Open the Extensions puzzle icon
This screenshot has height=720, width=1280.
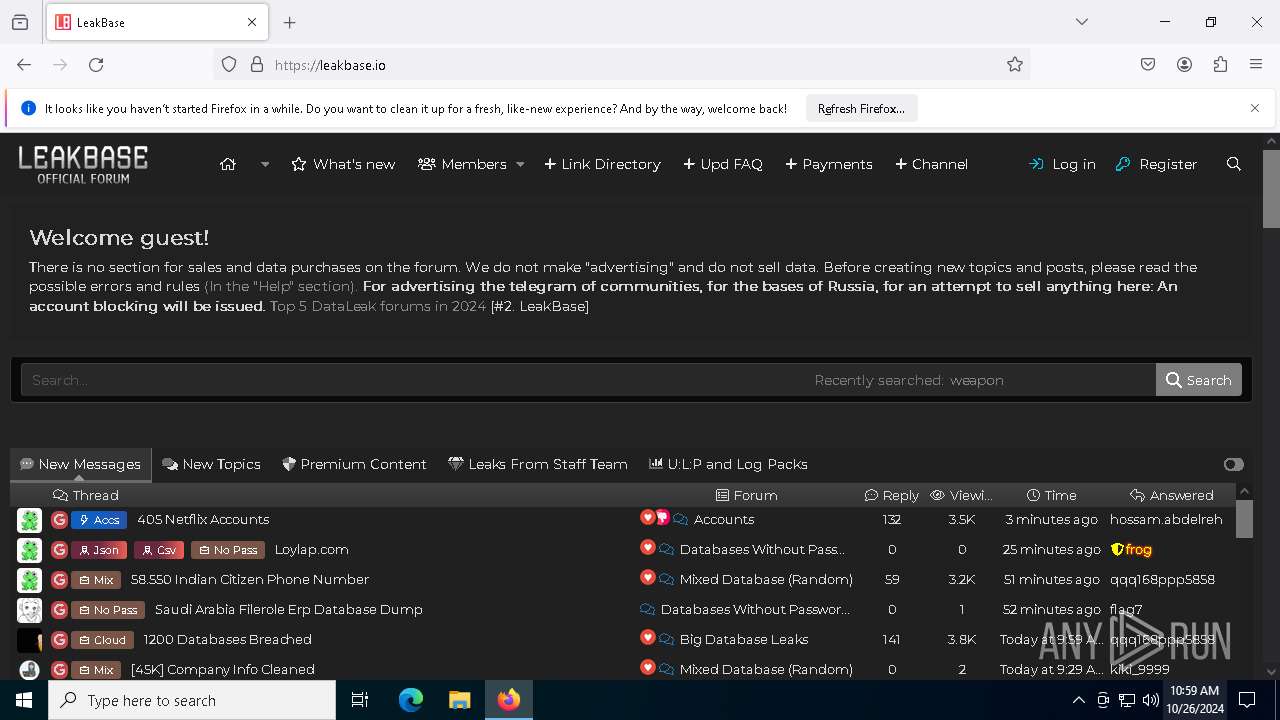click(1220, 65)
